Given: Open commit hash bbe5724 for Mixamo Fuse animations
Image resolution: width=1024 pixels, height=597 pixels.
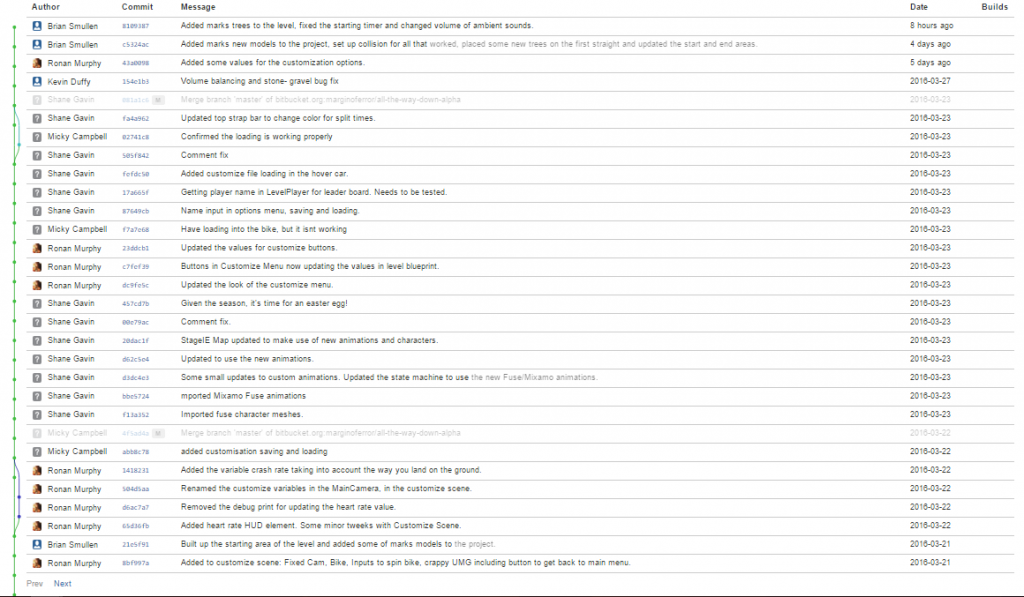Looking at the screenshot, I should click(135, 396).
